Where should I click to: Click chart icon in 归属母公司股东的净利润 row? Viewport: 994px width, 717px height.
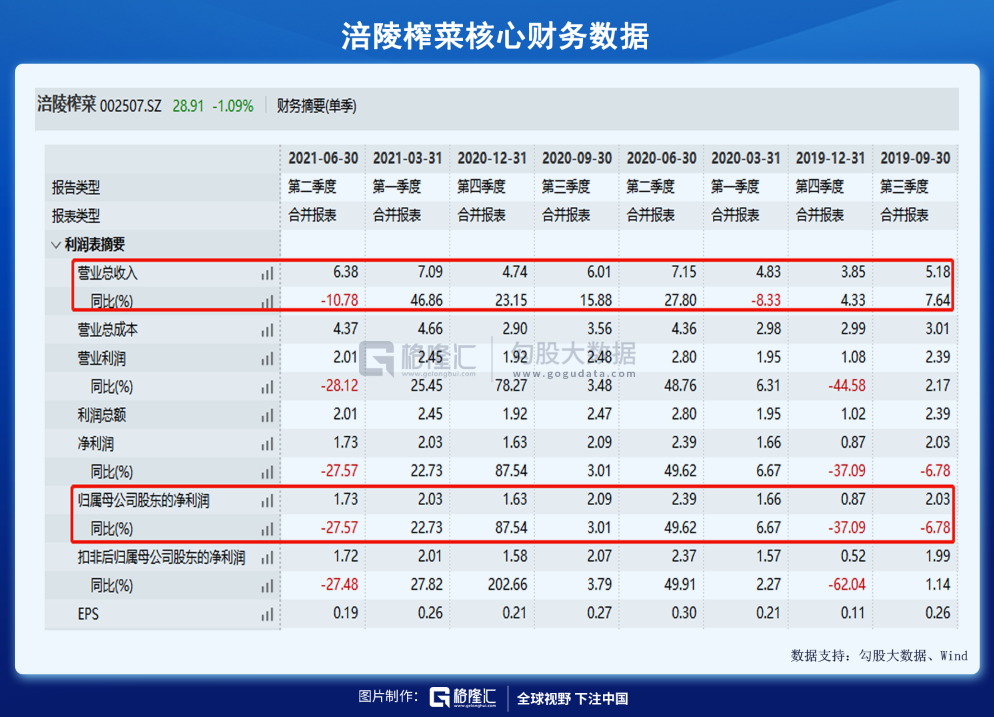tap(267, 501)
